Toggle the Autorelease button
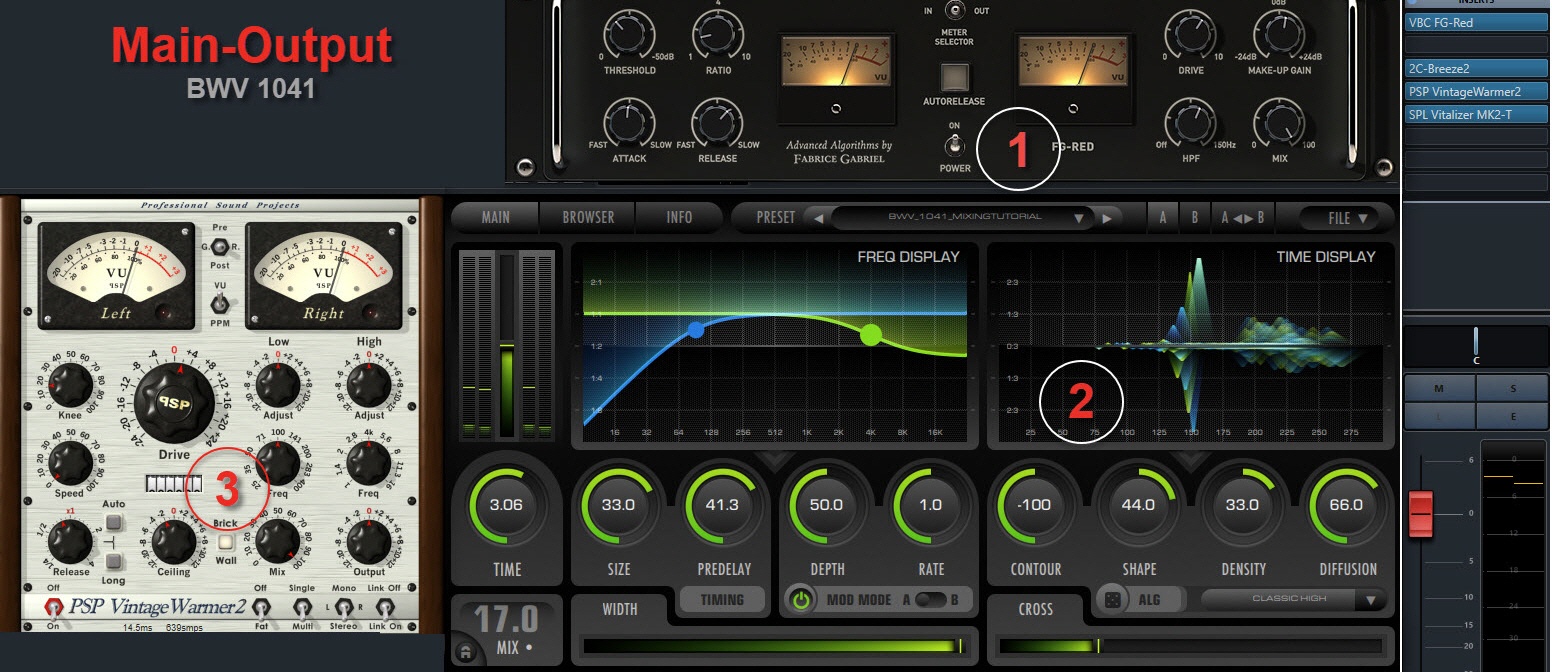The height and width of the screenshot is (672, 1552). tap(954, 77)
